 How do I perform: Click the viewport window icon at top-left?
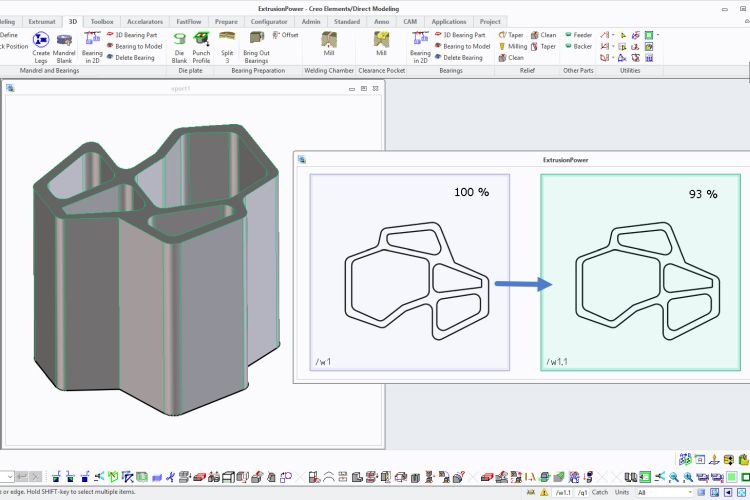[x=10, y=88]
